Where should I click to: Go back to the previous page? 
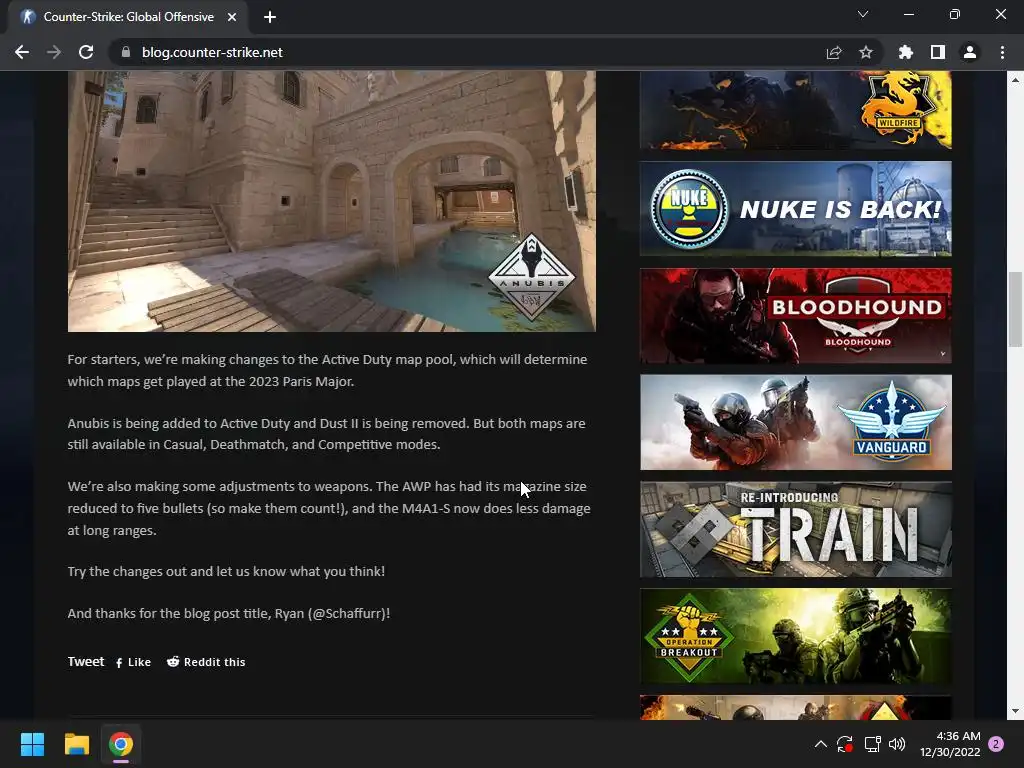(22, 52)
